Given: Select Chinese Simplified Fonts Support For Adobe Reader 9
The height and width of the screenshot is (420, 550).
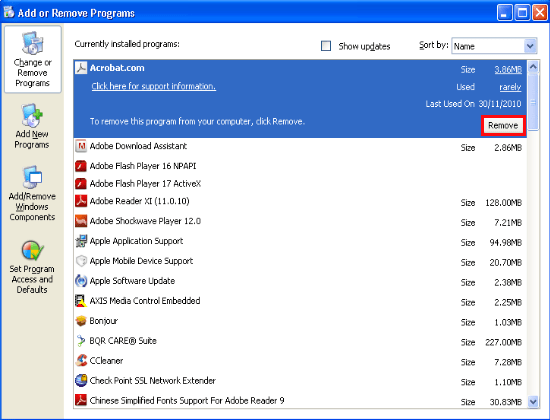Looking at the screenshot, I should [x=187, y=400].
